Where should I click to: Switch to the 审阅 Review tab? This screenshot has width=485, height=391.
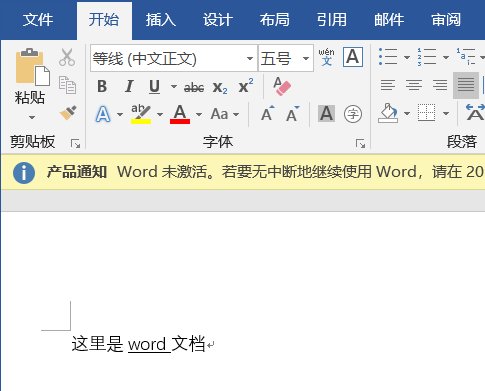tap(446, 20)
